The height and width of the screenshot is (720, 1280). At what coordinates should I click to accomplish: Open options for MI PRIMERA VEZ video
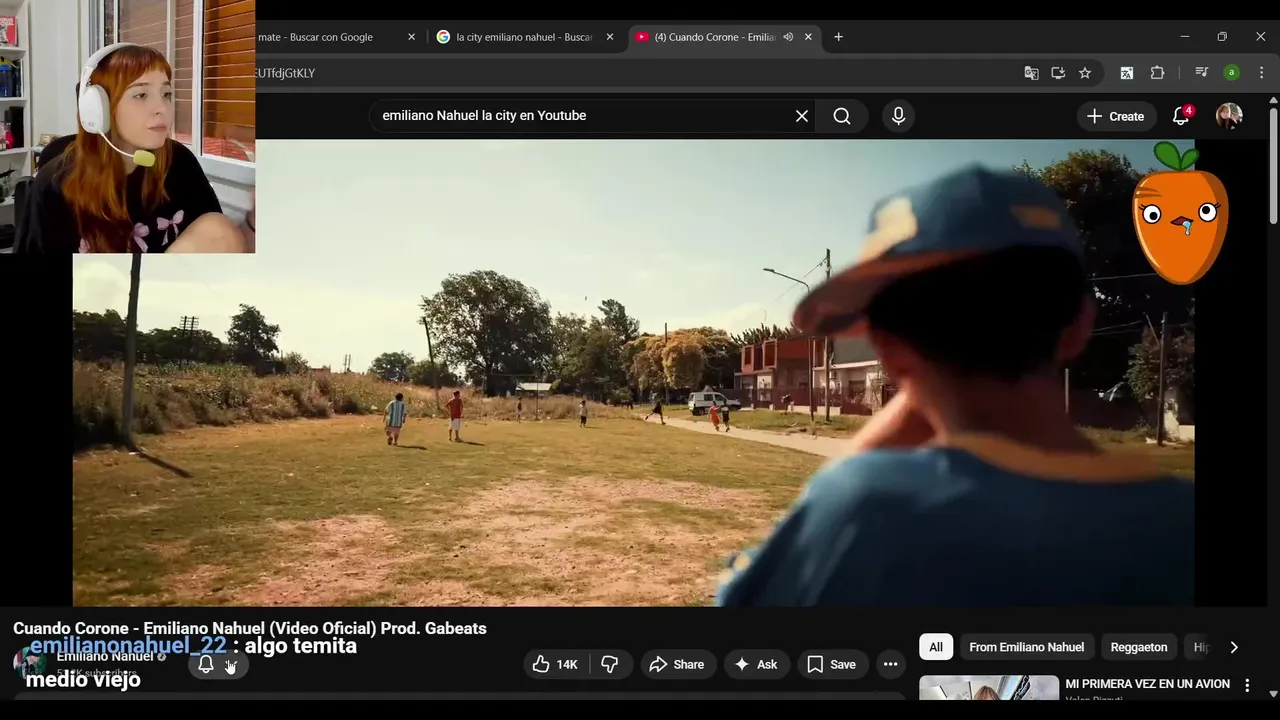[1247, 685]
